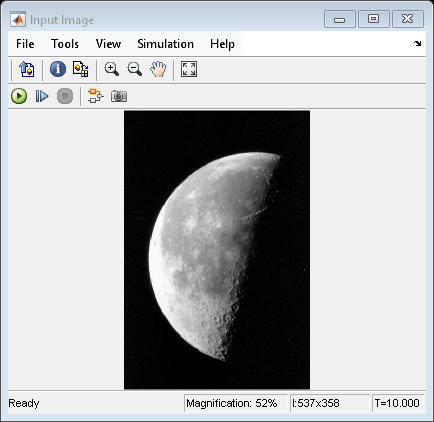Click the Step Forward simulation button
This screenshot has width=434, height=422.
pyautogui.click(x=42, y=96)
